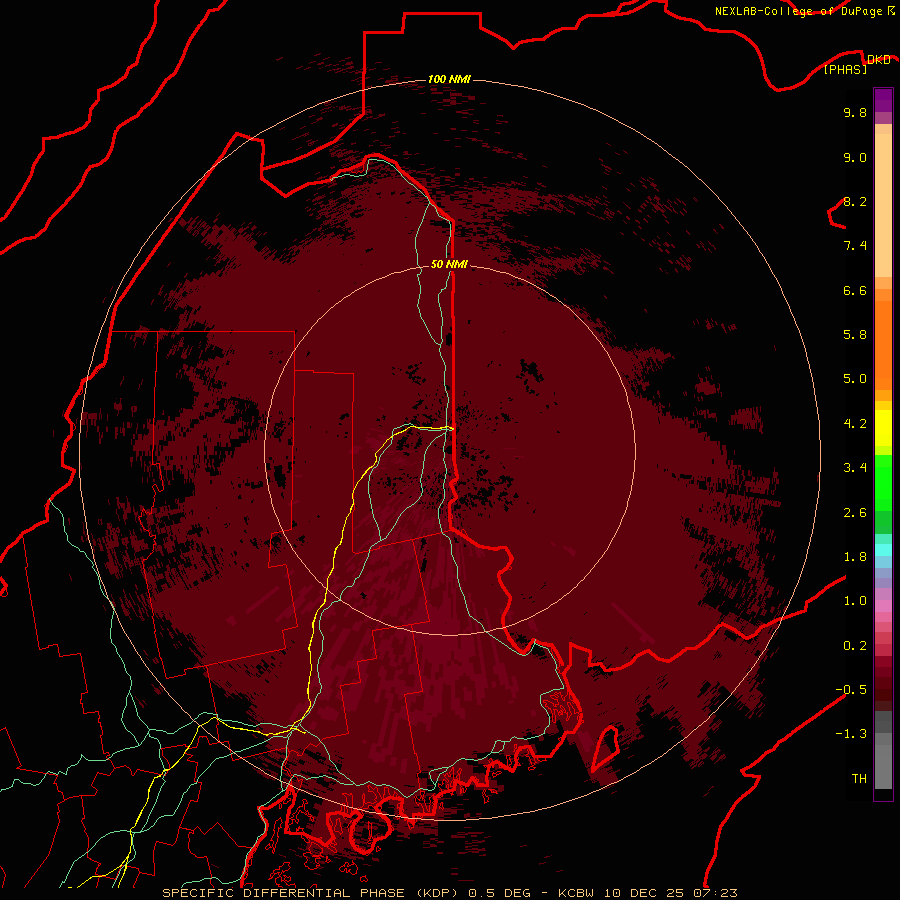Click the "6.6" scale value
Viewport: 900px width, 900px height.
tap(855, 290)
